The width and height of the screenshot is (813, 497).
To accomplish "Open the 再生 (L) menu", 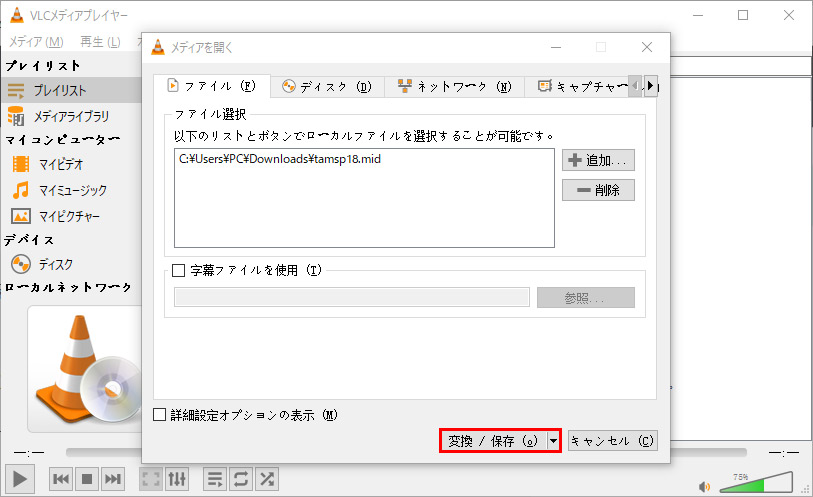I will pyautogui.click(x=100, y=41).
